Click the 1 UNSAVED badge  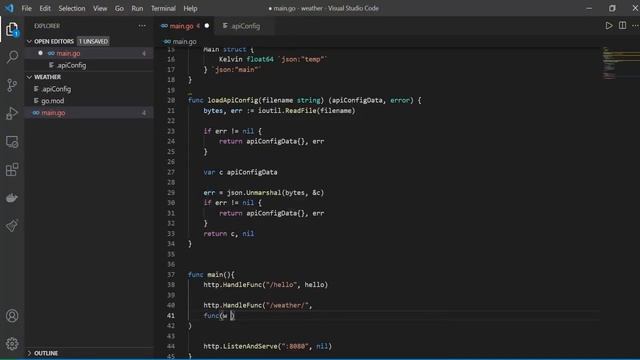tap(93, 41)
